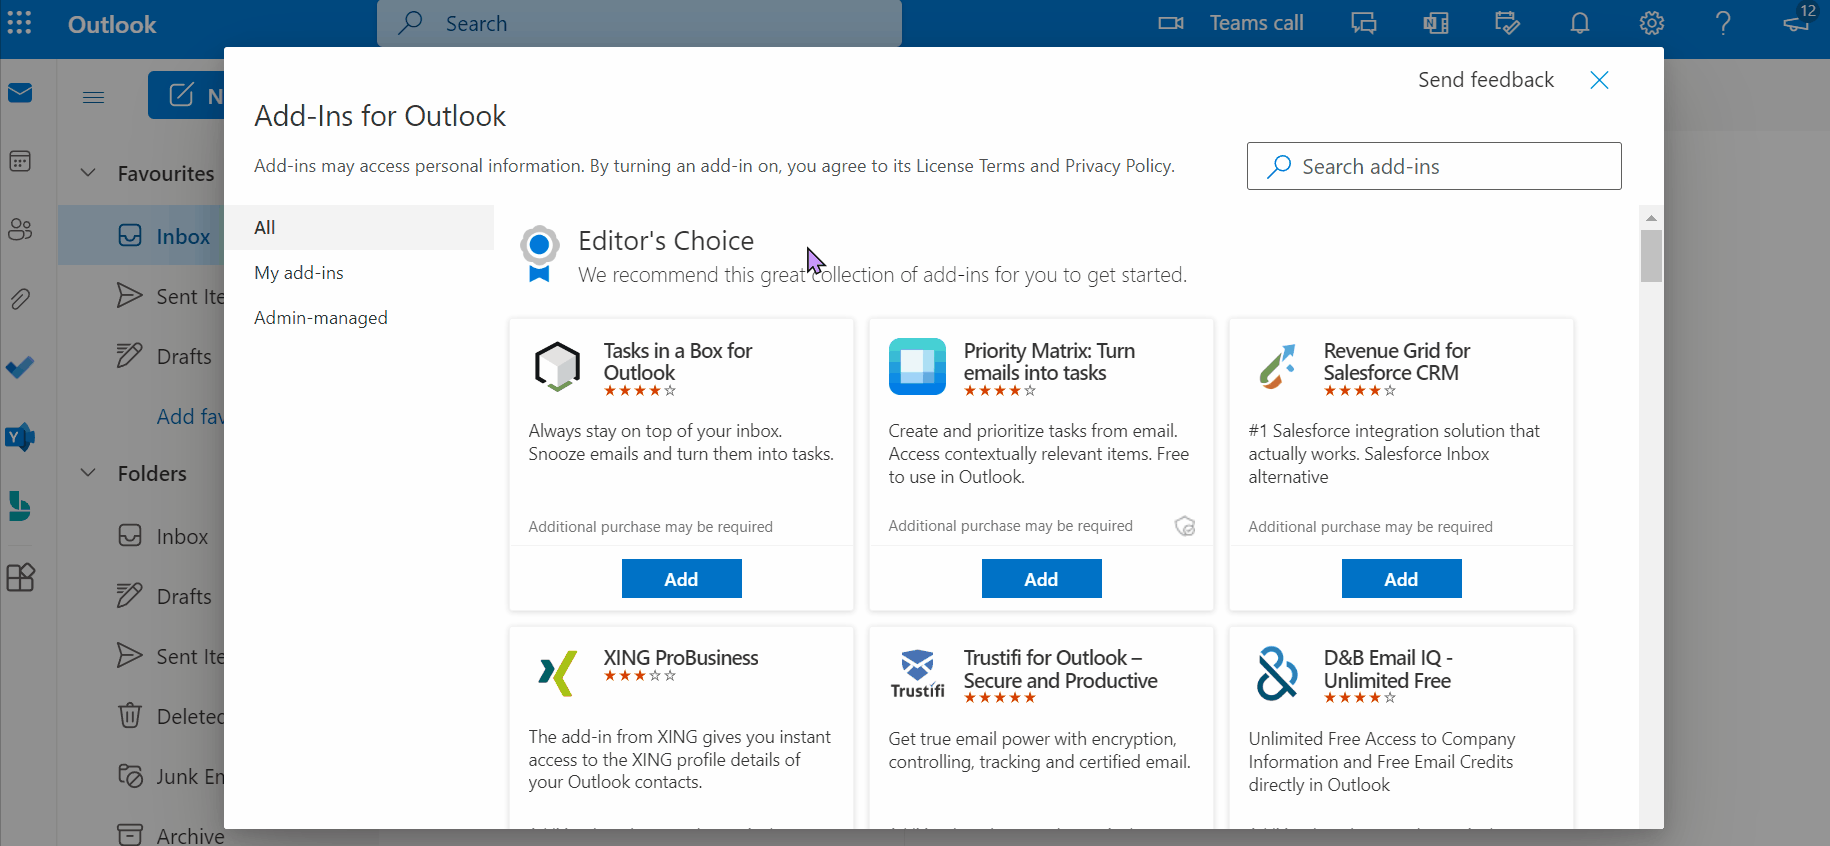Start a Teams call
The image size is (1830, 846).
tap(1231, 23)
